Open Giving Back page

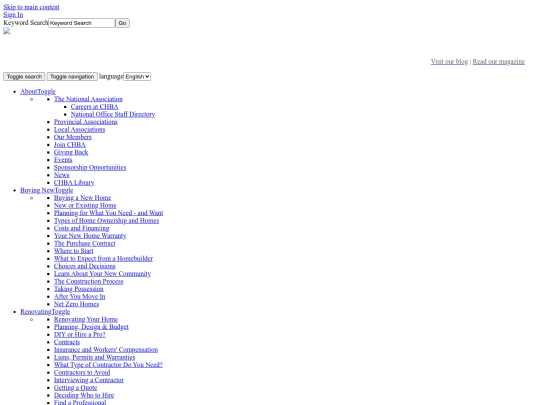71,152
